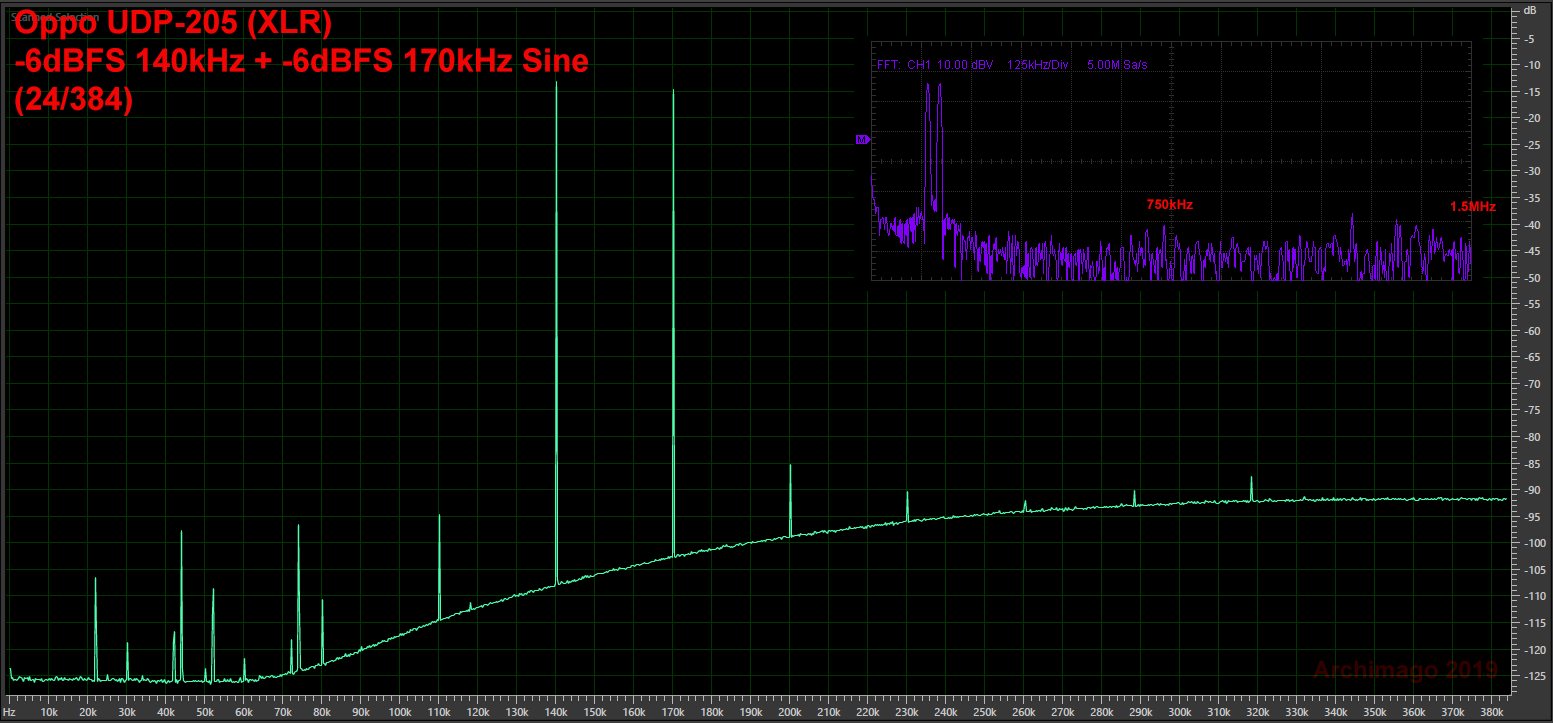Click the "-90" dB axis tick label

pos(1530,491)
